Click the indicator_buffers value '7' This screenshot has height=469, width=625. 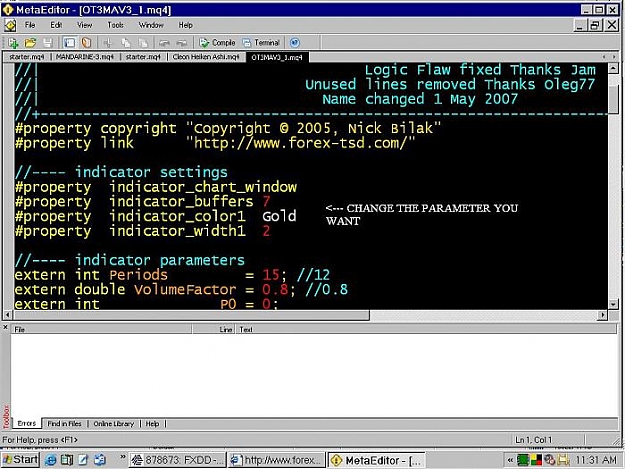266,201
